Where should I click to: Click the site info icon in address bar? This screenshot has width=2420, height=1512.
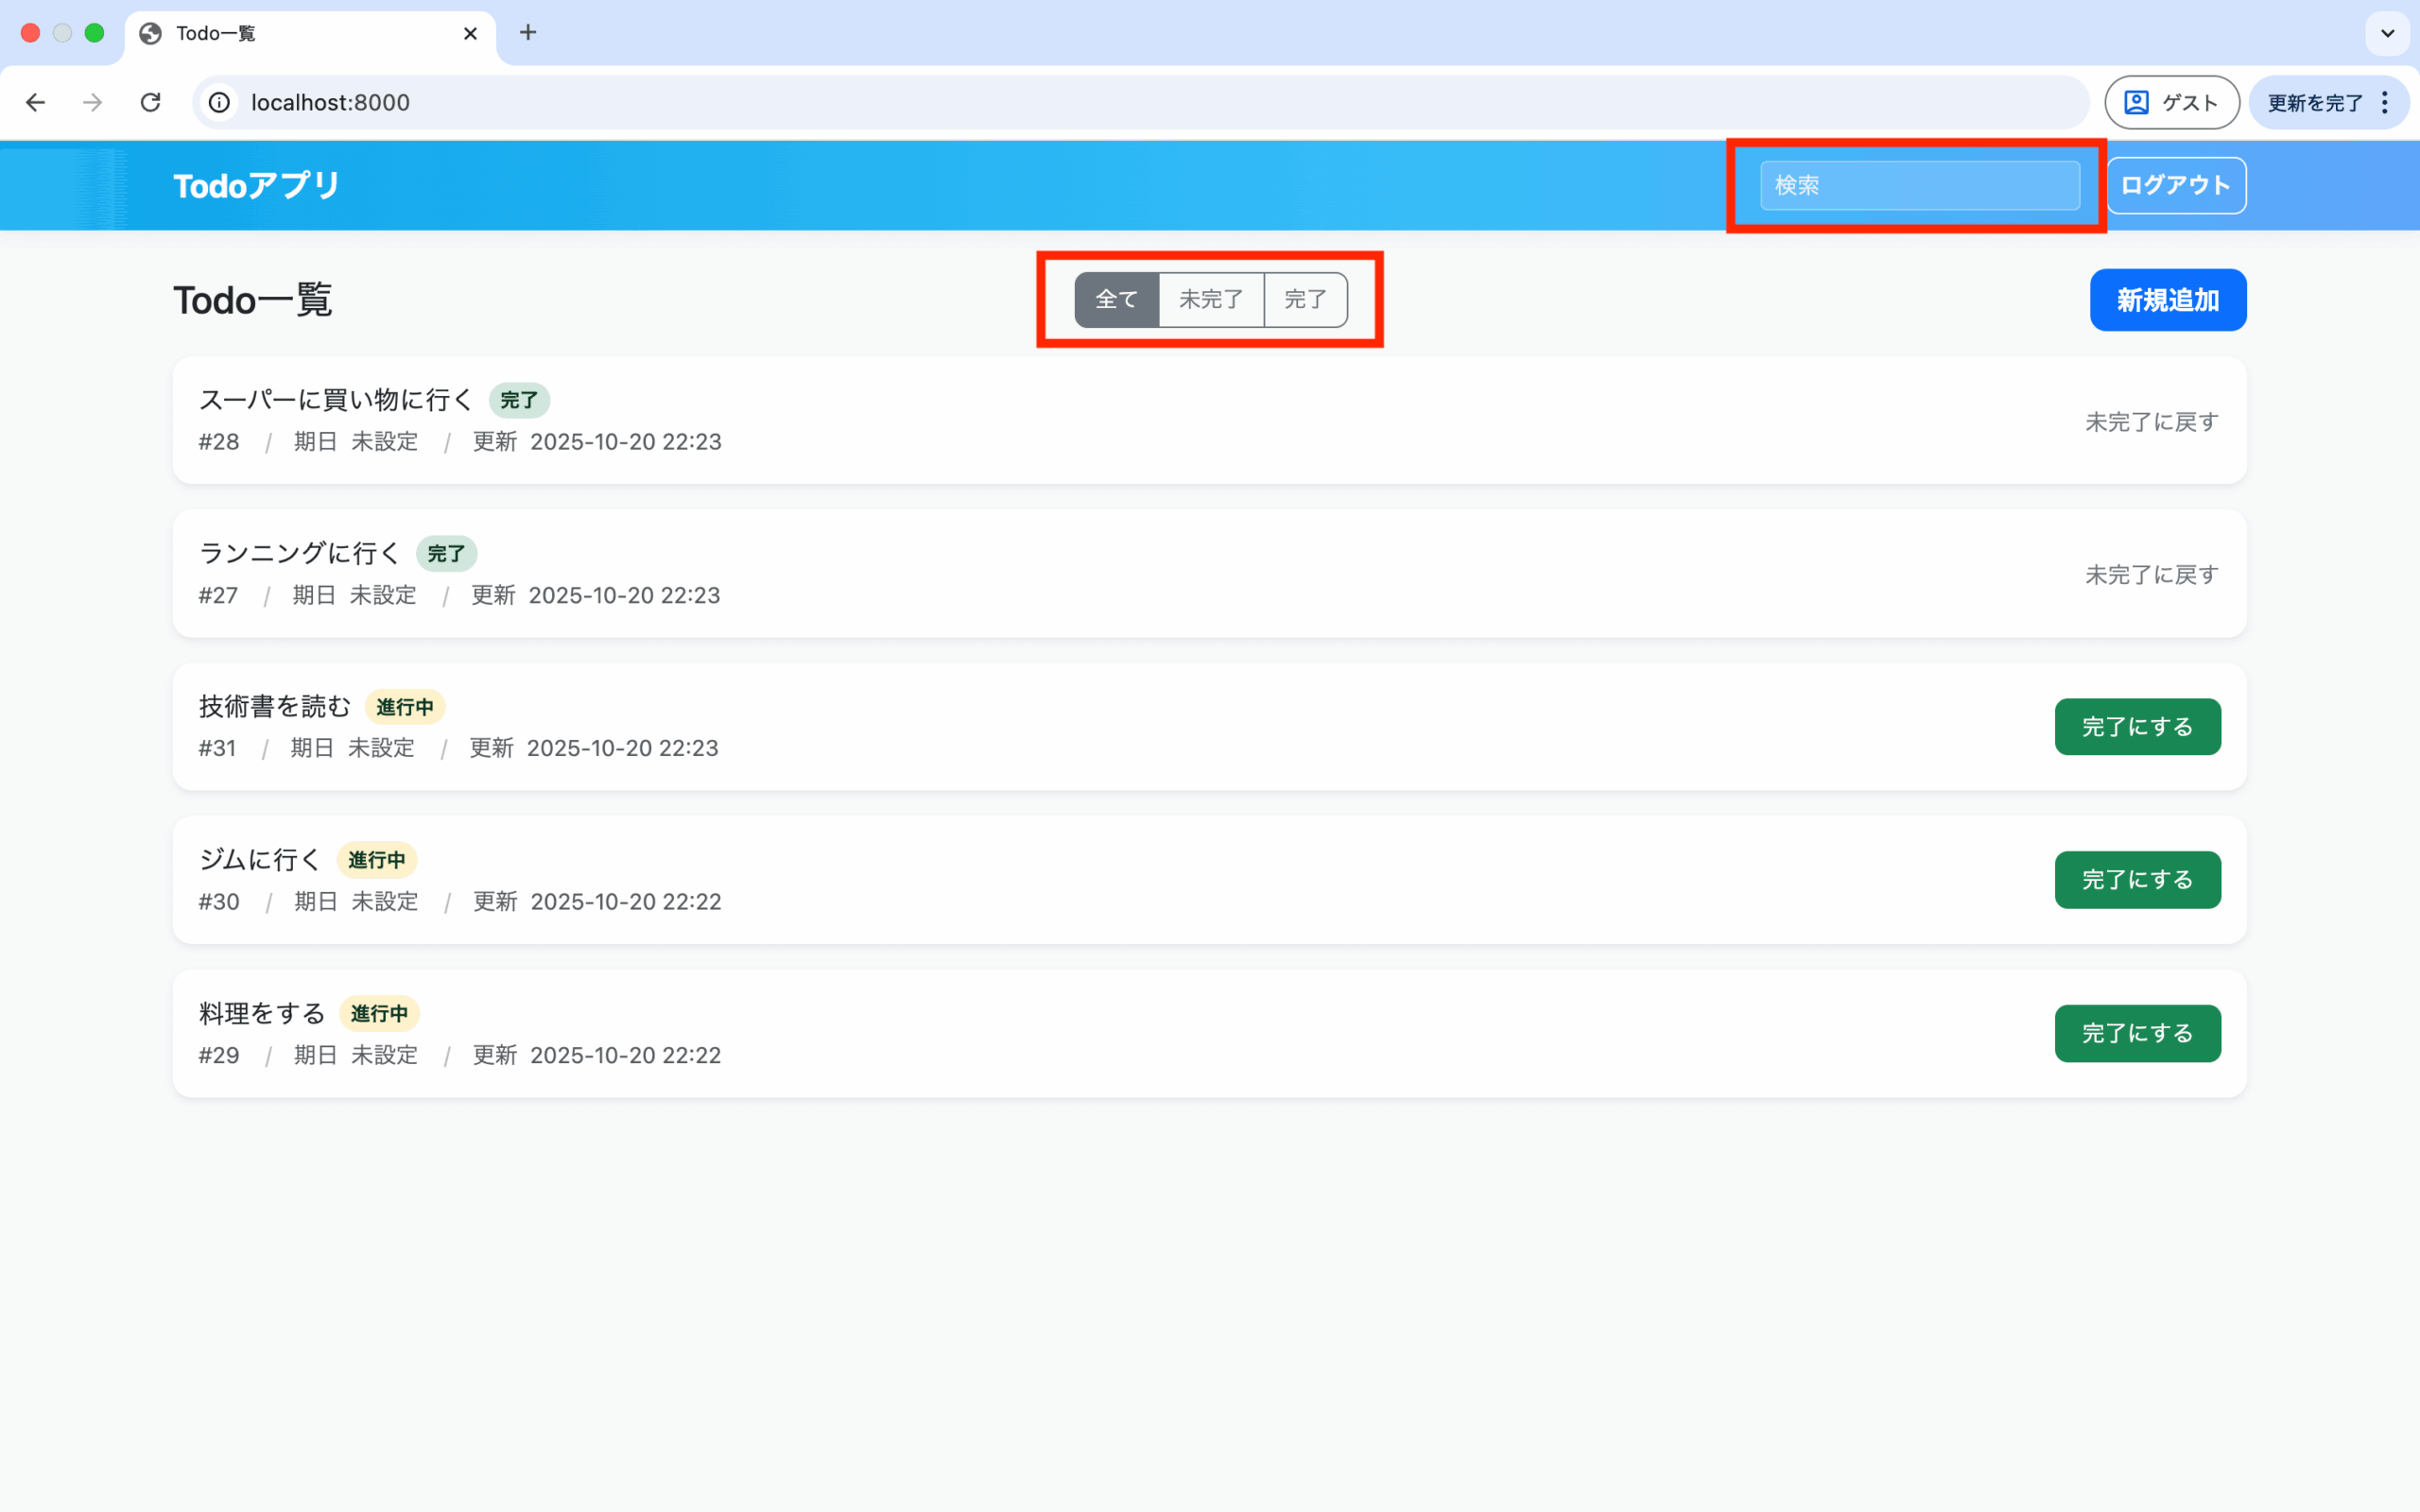coord(219,102)
